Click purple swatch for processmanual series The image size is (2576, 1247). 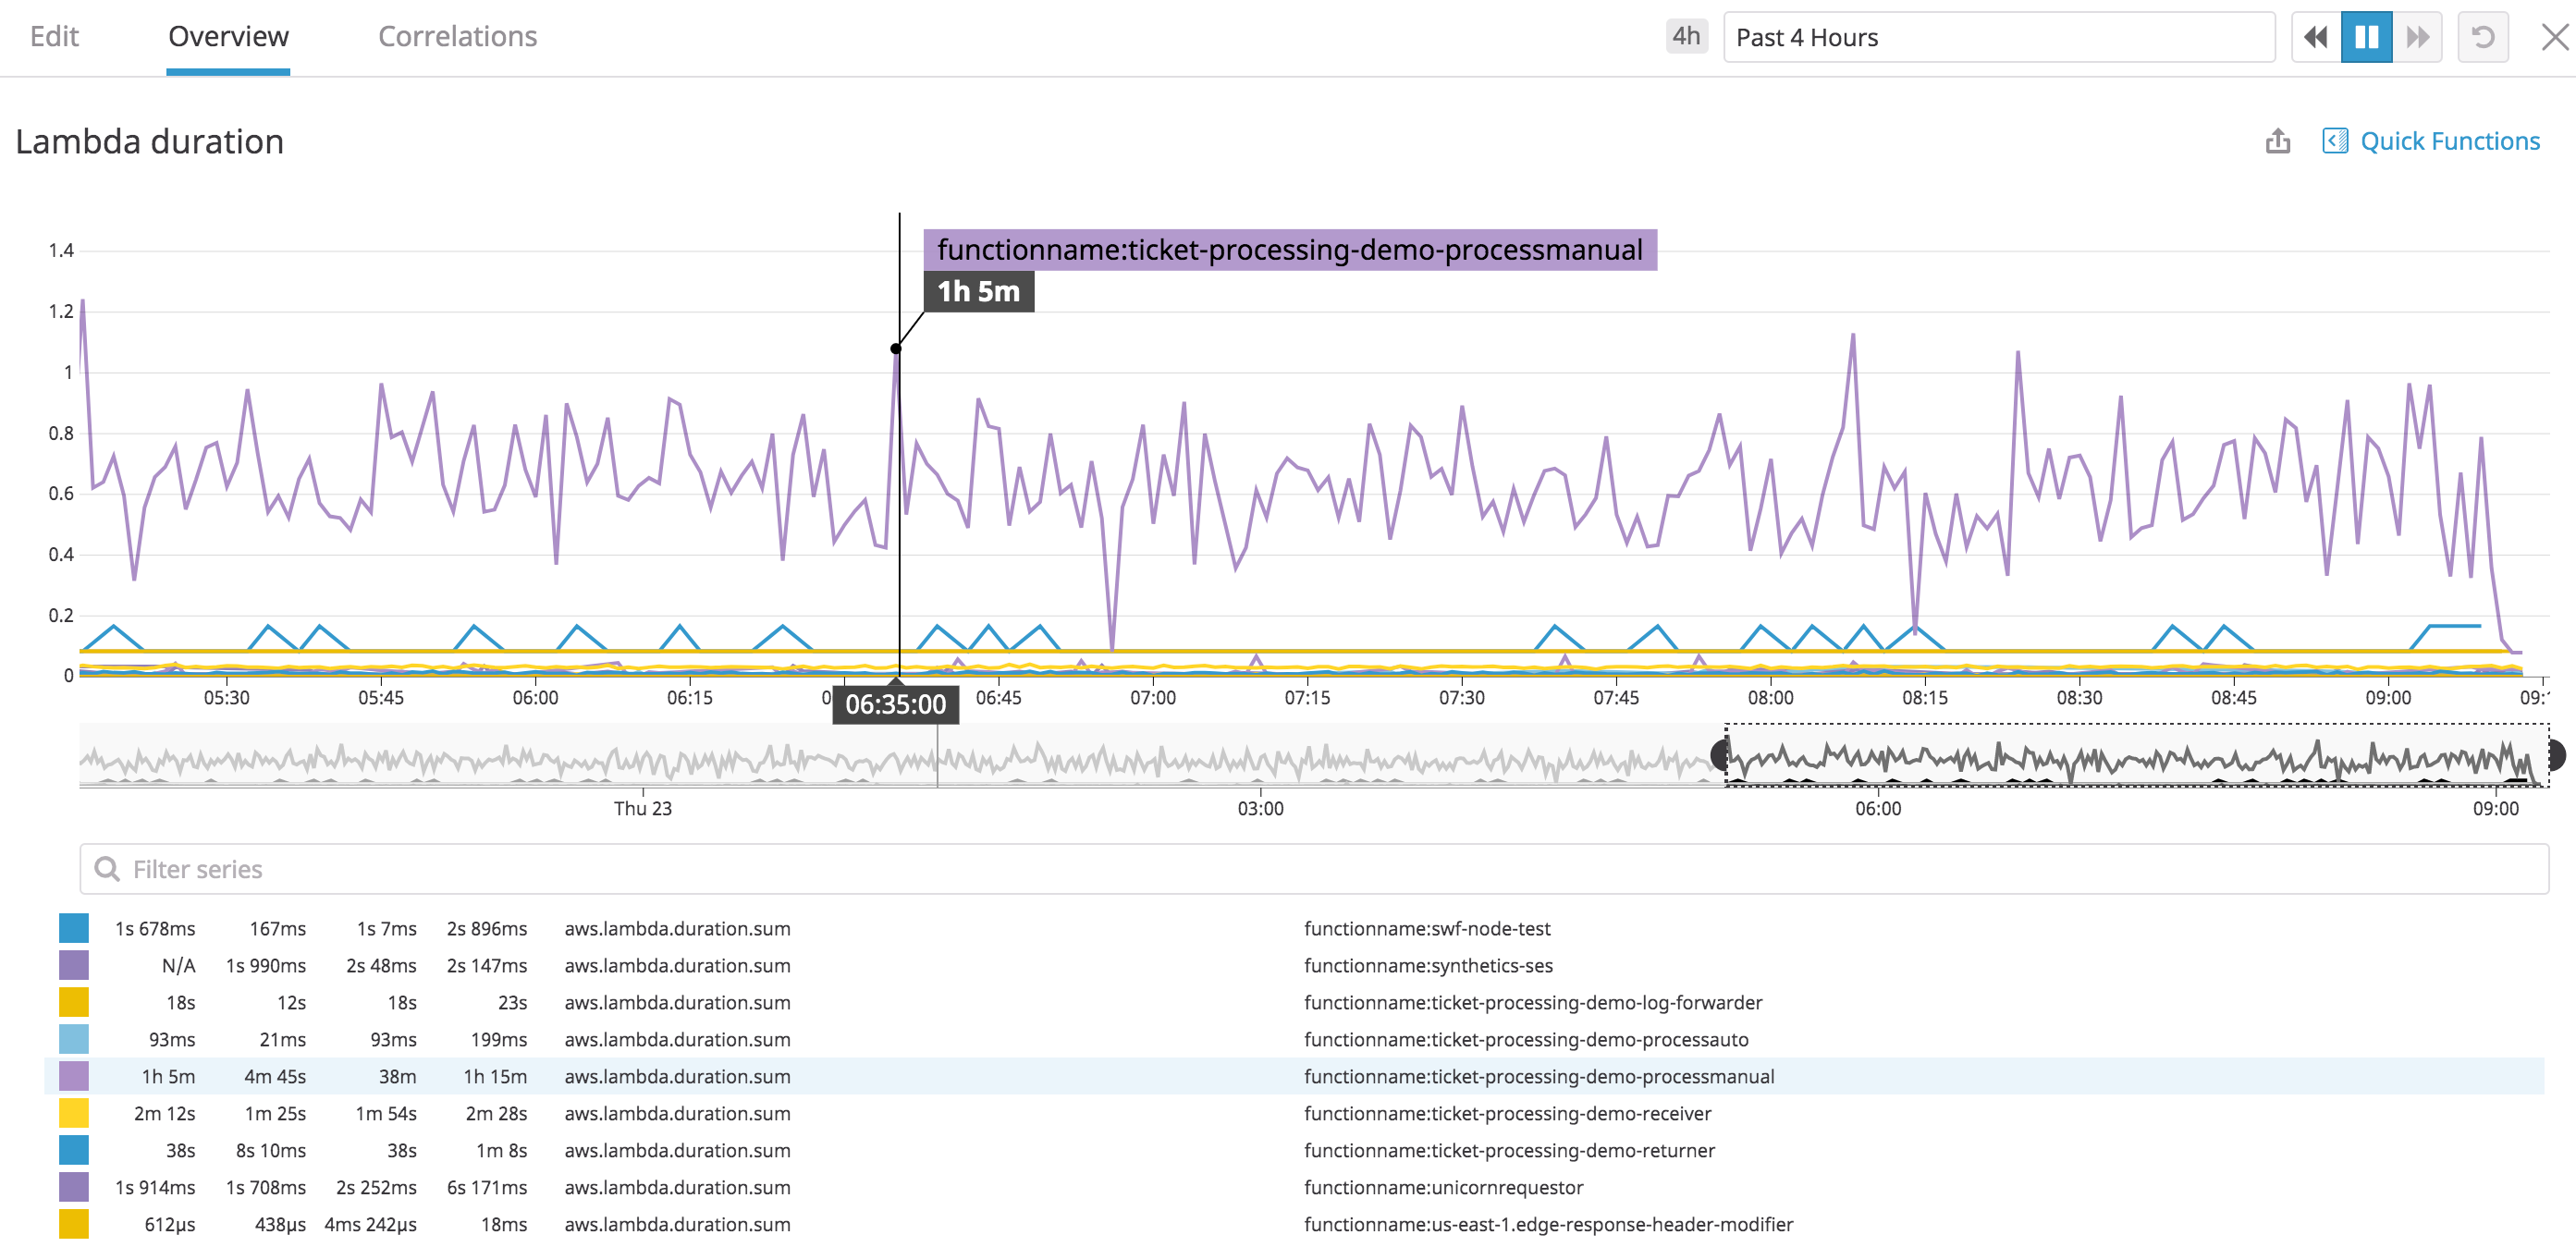tap(72, 1076)
